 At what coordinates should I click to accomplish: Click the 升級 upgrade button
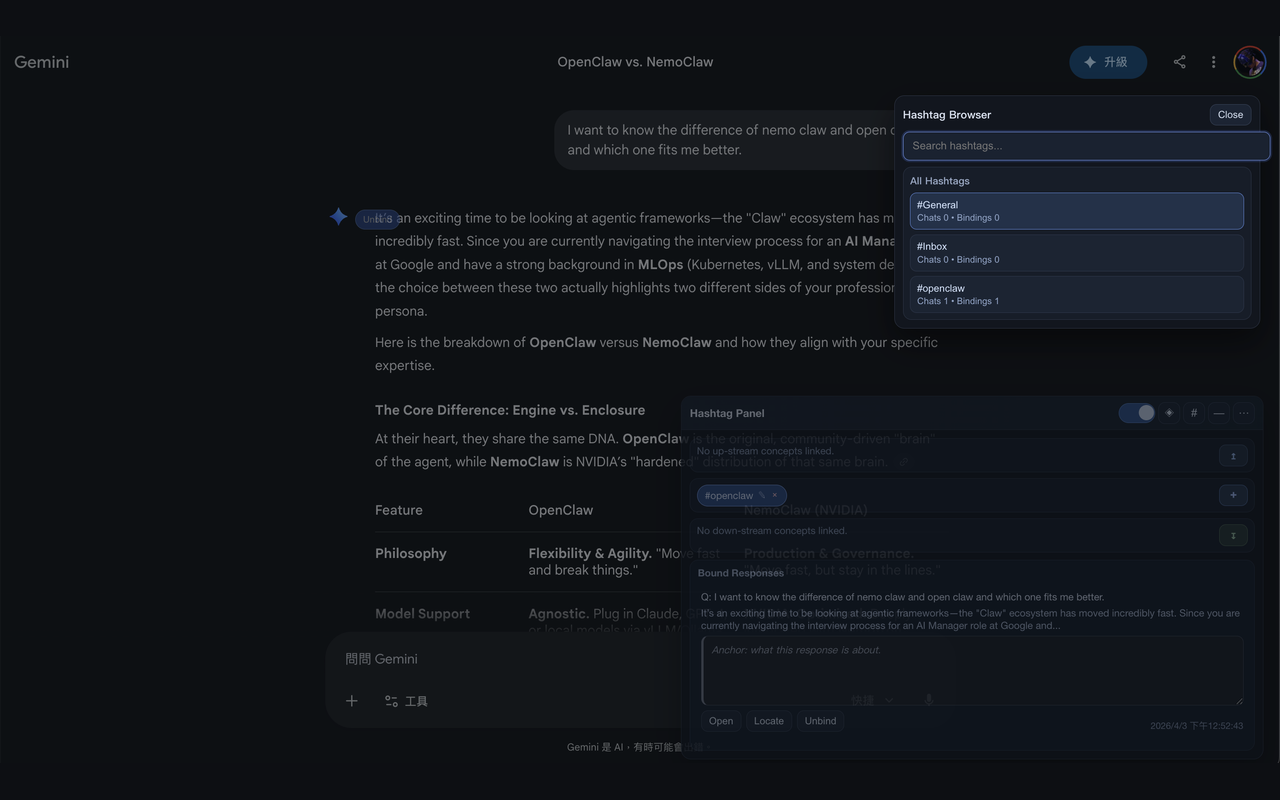1108,61
